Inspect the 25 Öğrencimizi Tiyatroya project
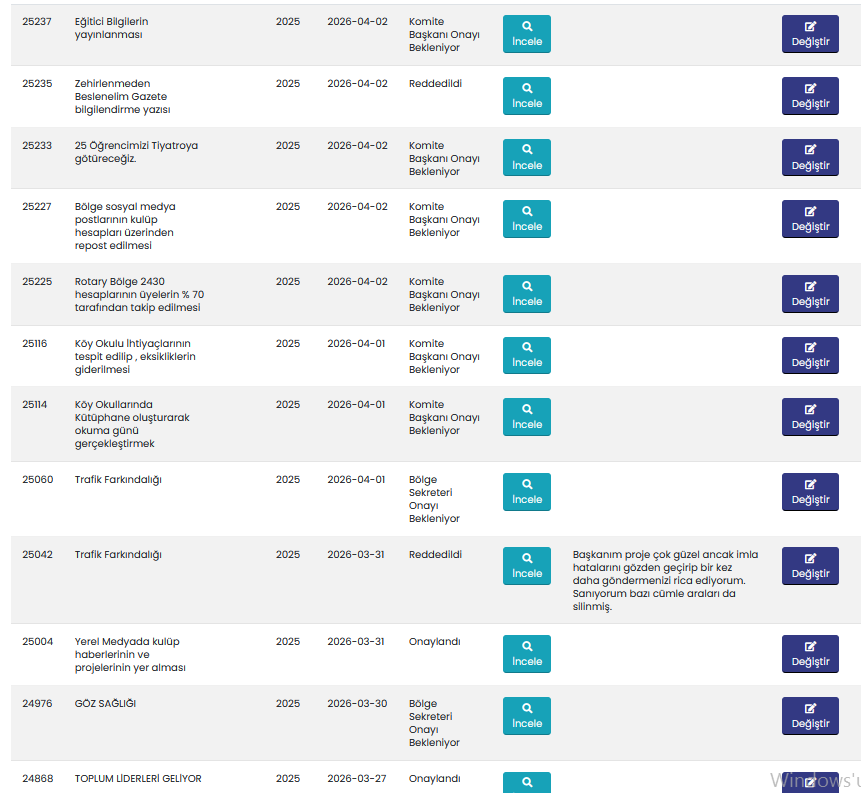 pyautogui.click(x=526, y=158)
